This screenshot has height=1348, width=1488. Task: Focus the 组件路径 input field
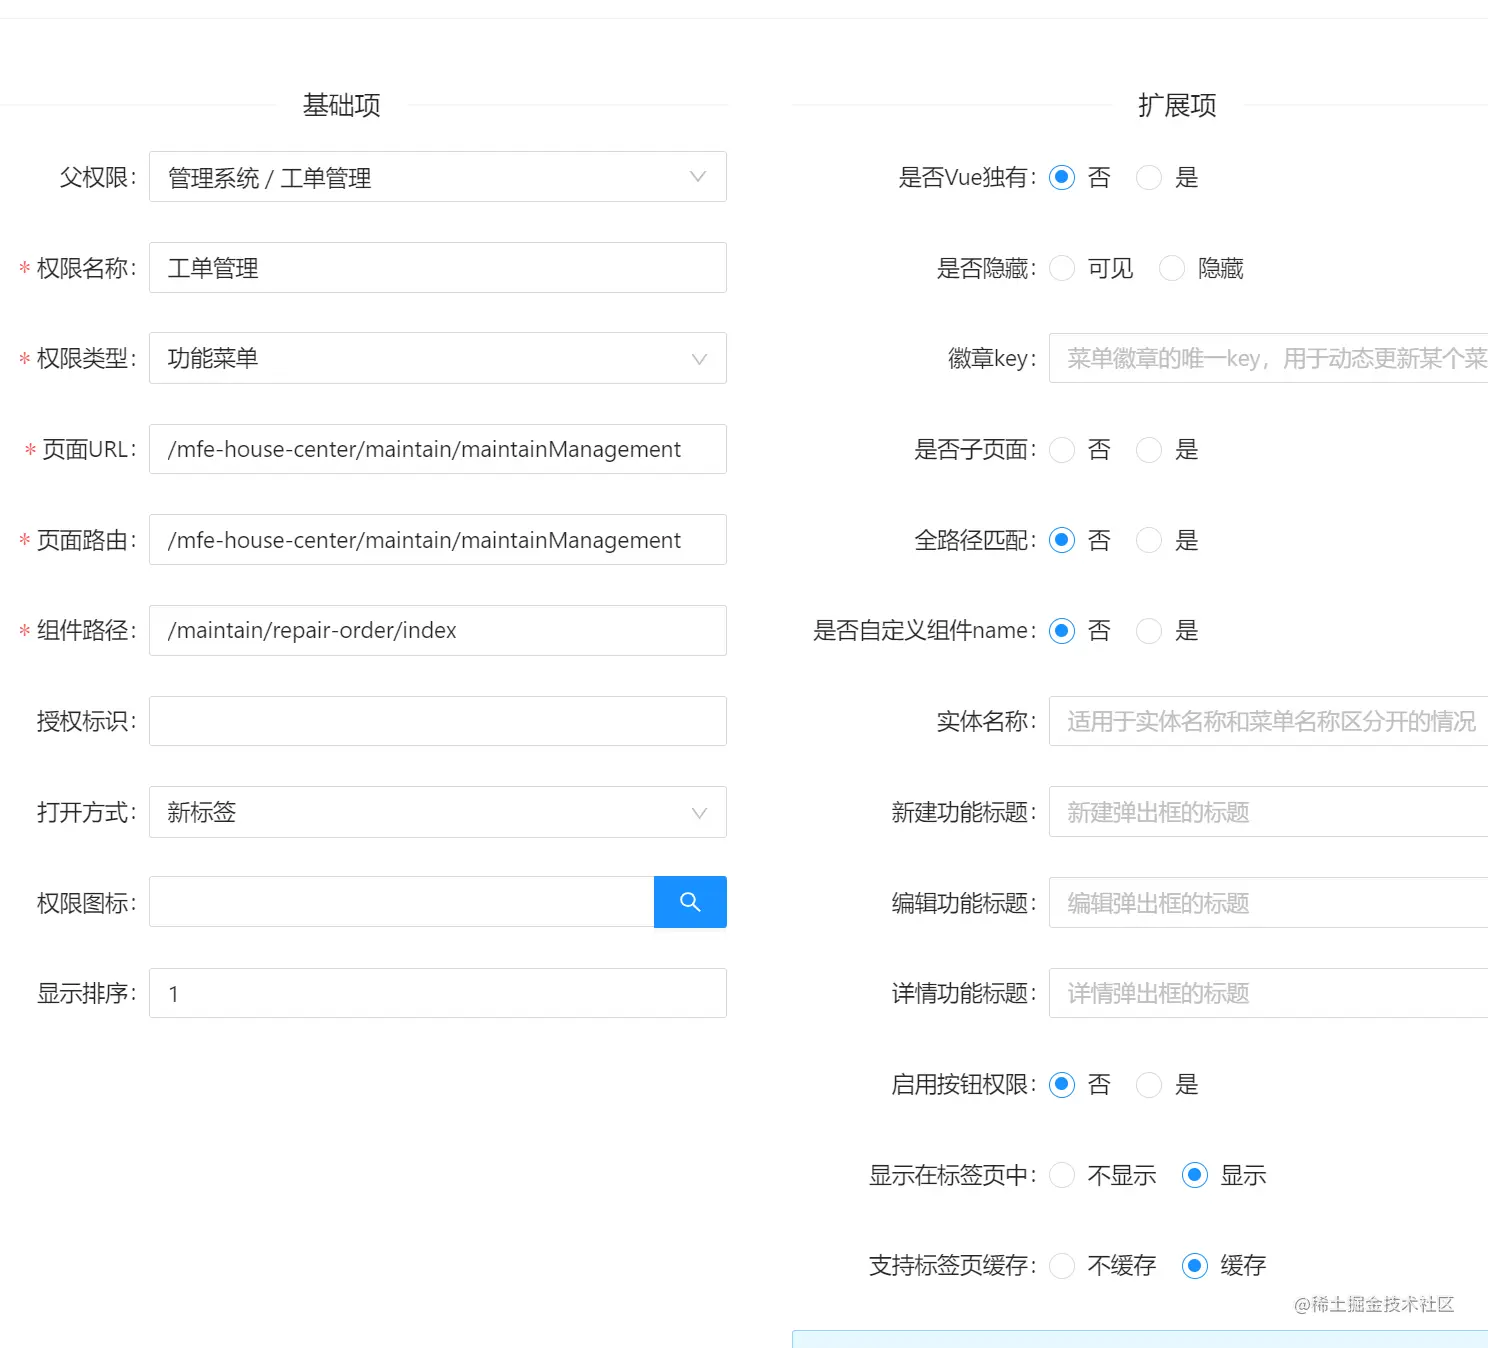(438, 630)
